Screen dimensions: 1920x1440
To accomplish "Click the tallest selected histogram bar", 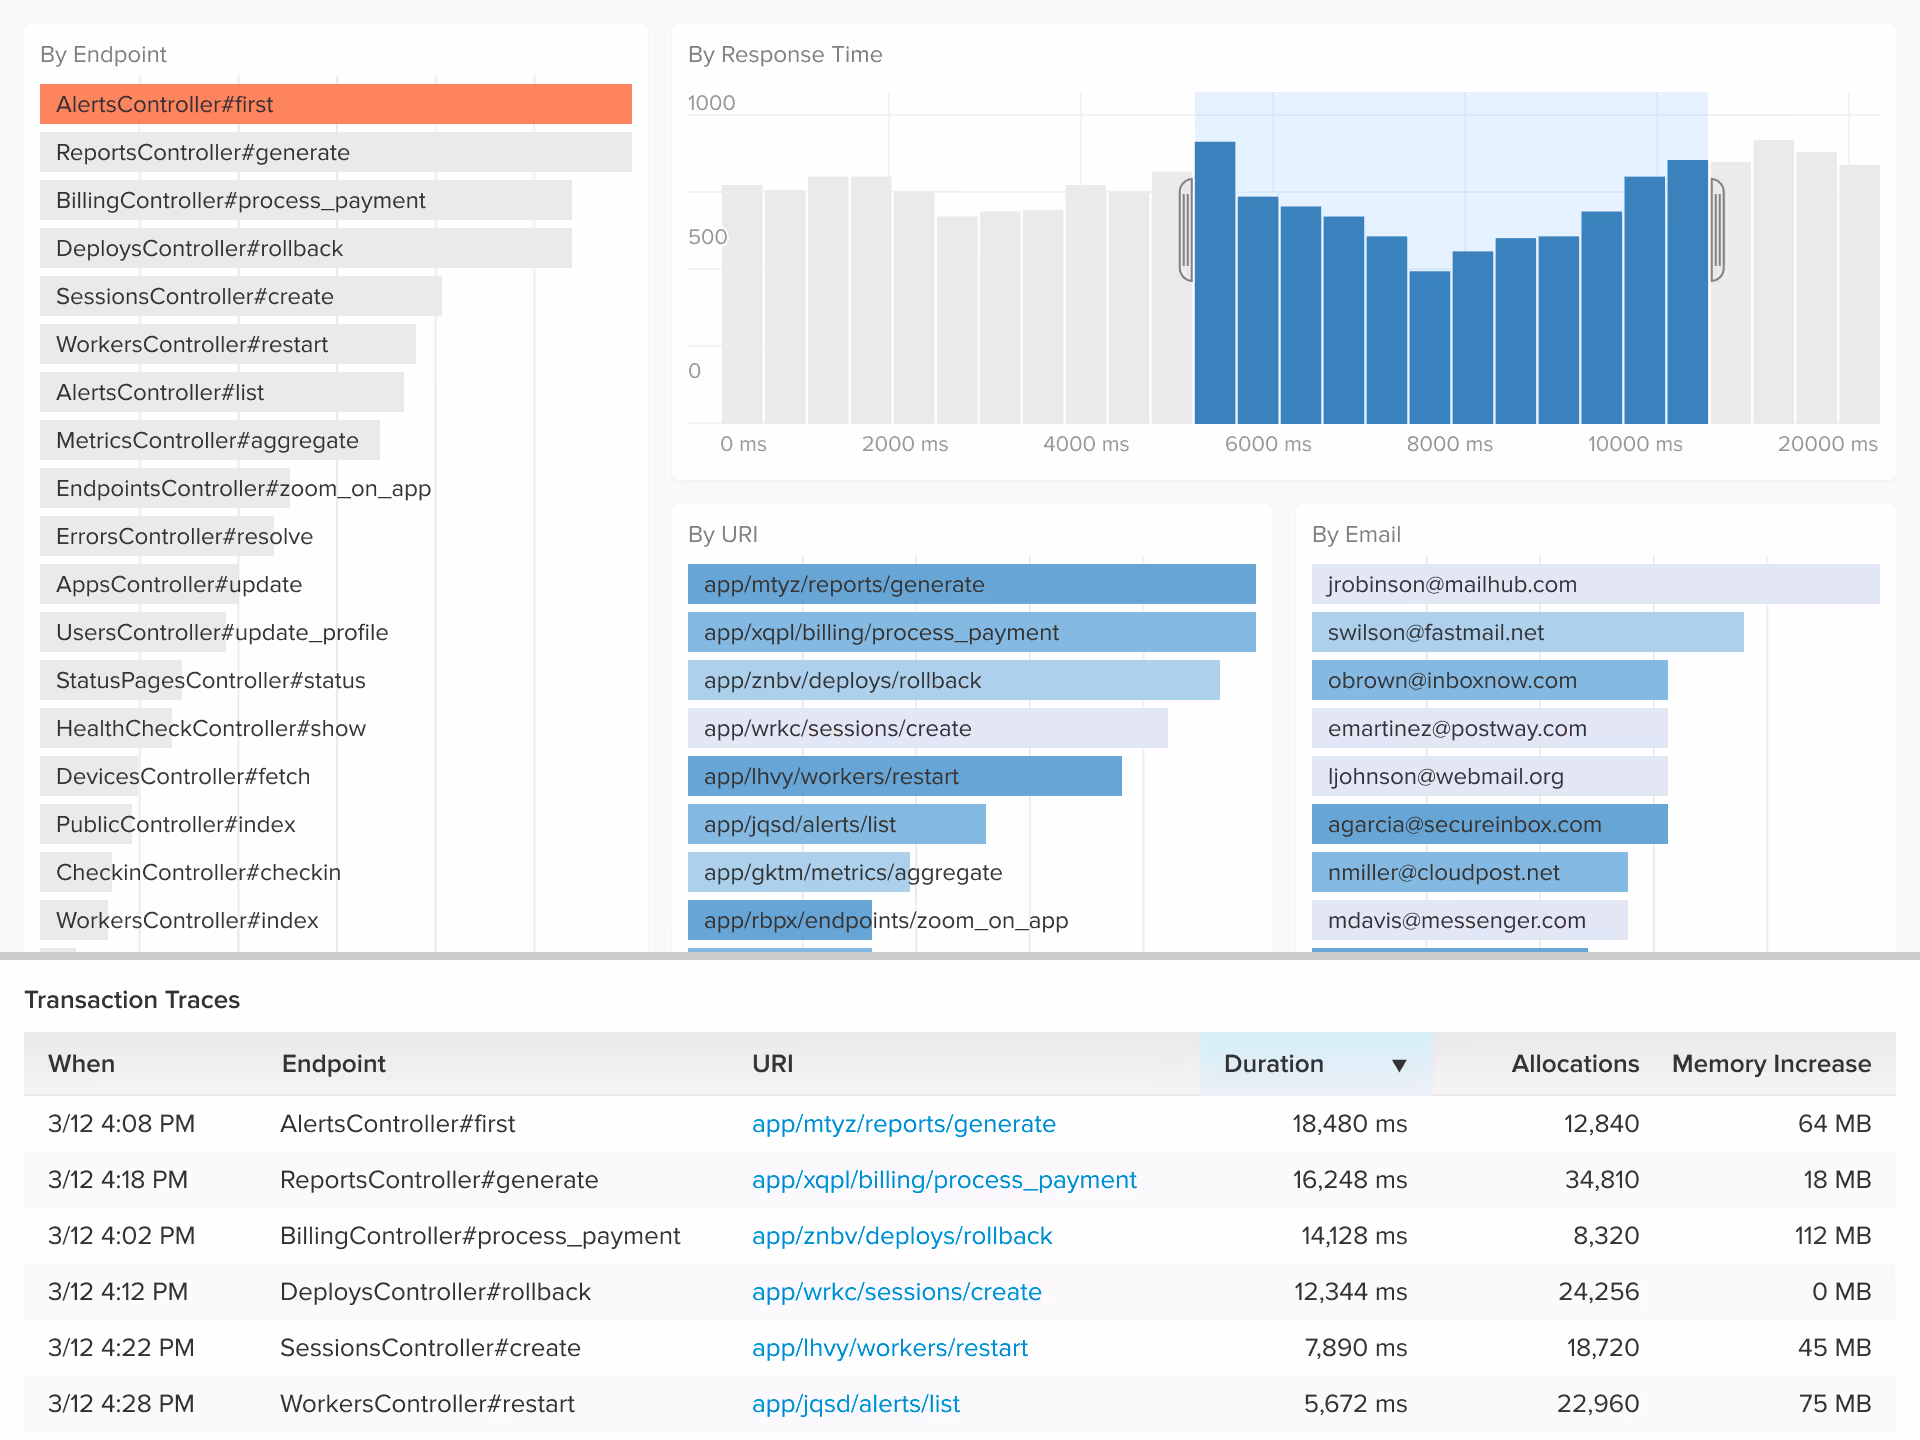I will [1215, 283].
